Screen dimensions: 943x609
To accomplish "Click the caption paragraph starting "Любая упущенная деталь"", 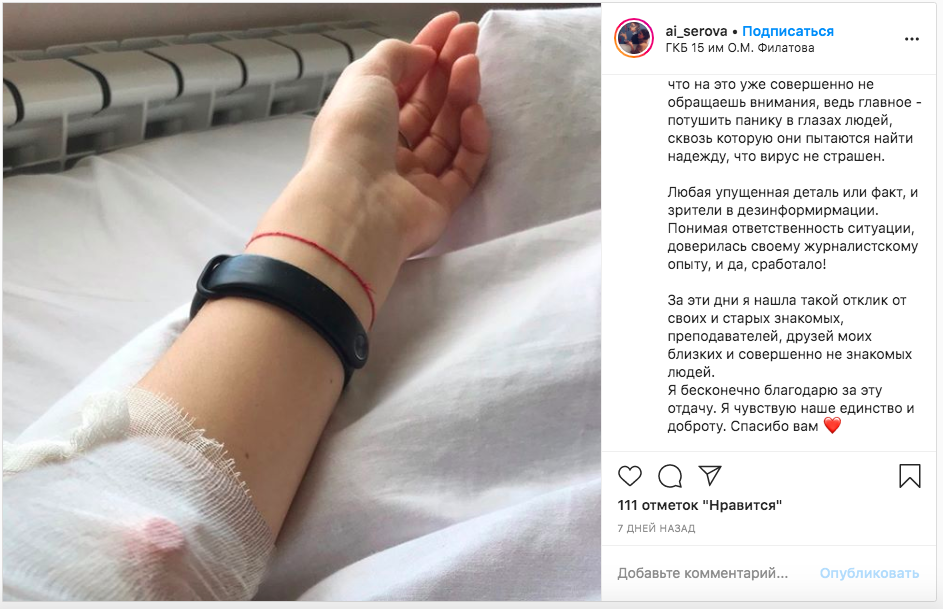I will pyautogui.click(x=793, y=228).
